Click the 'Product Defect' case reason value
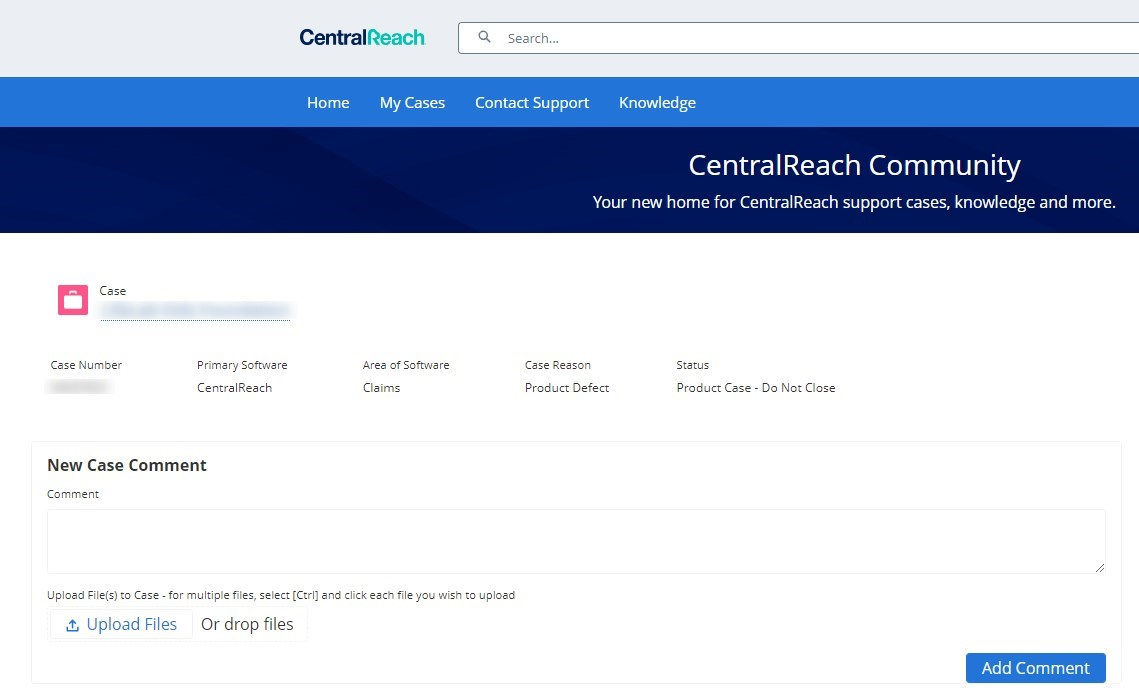The width and height of the screenshot is (1139, 696). click(x=567, y=388)
